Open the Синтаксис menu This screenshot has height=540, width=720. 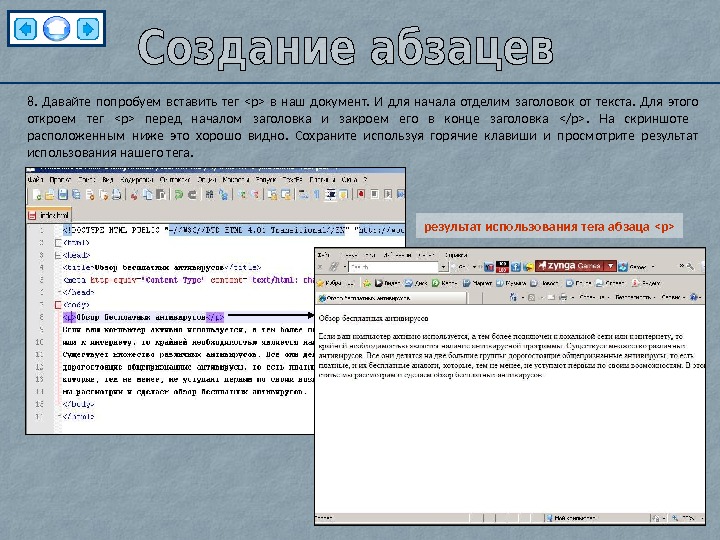pos(174,180)
